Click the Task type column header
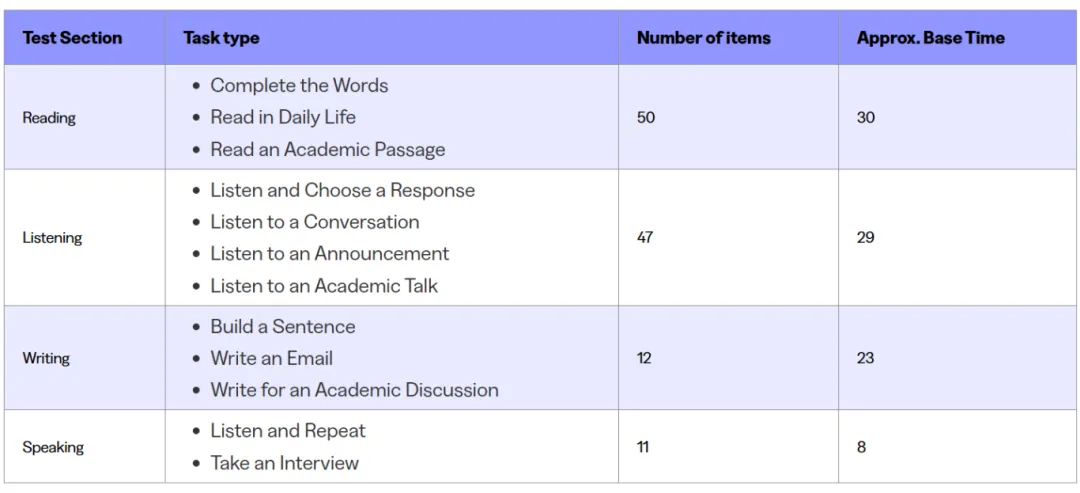 221,38
